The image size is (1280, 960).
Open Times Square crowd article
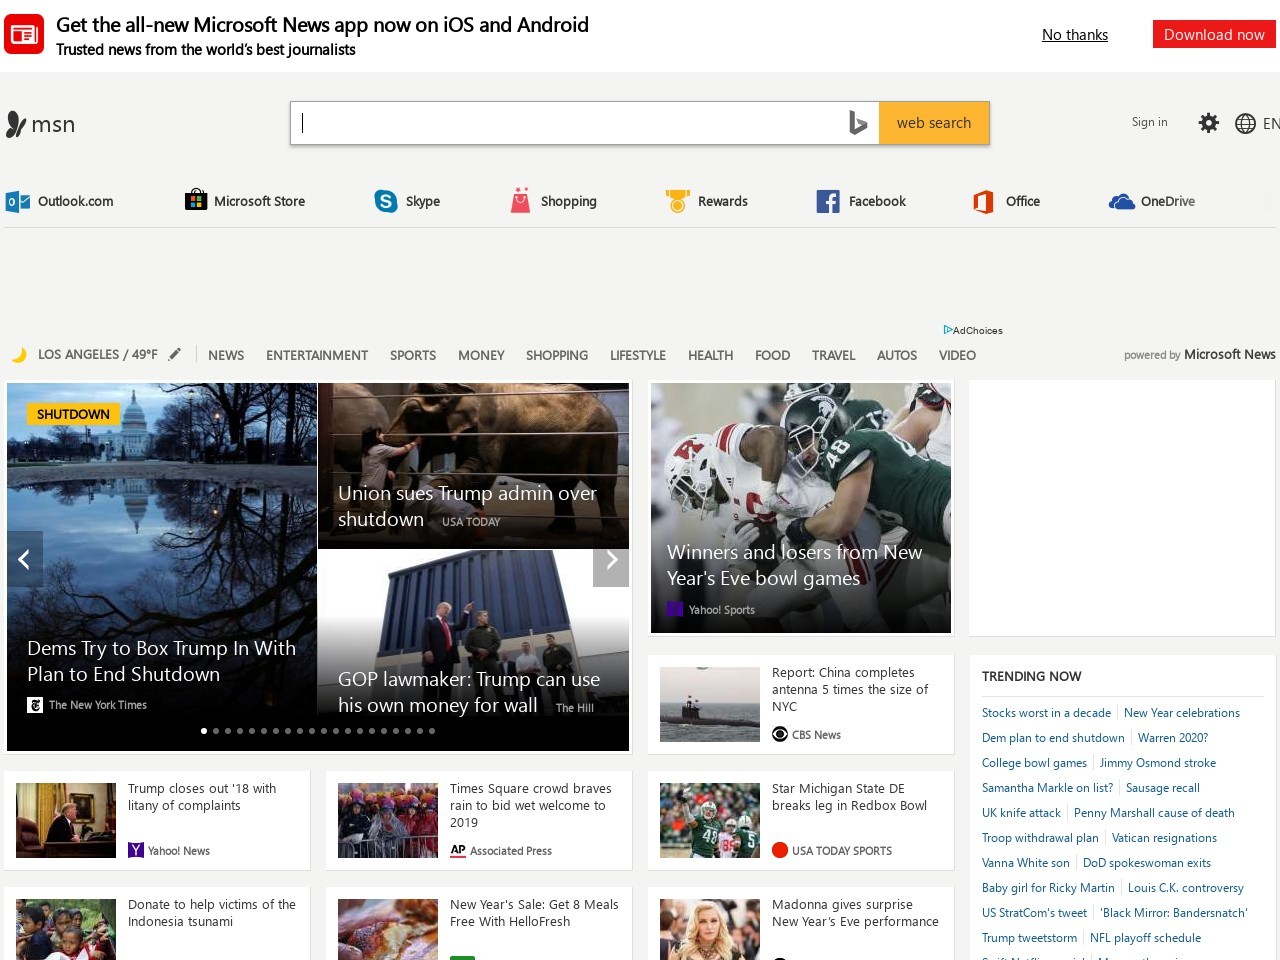click(x=530, y=805)
